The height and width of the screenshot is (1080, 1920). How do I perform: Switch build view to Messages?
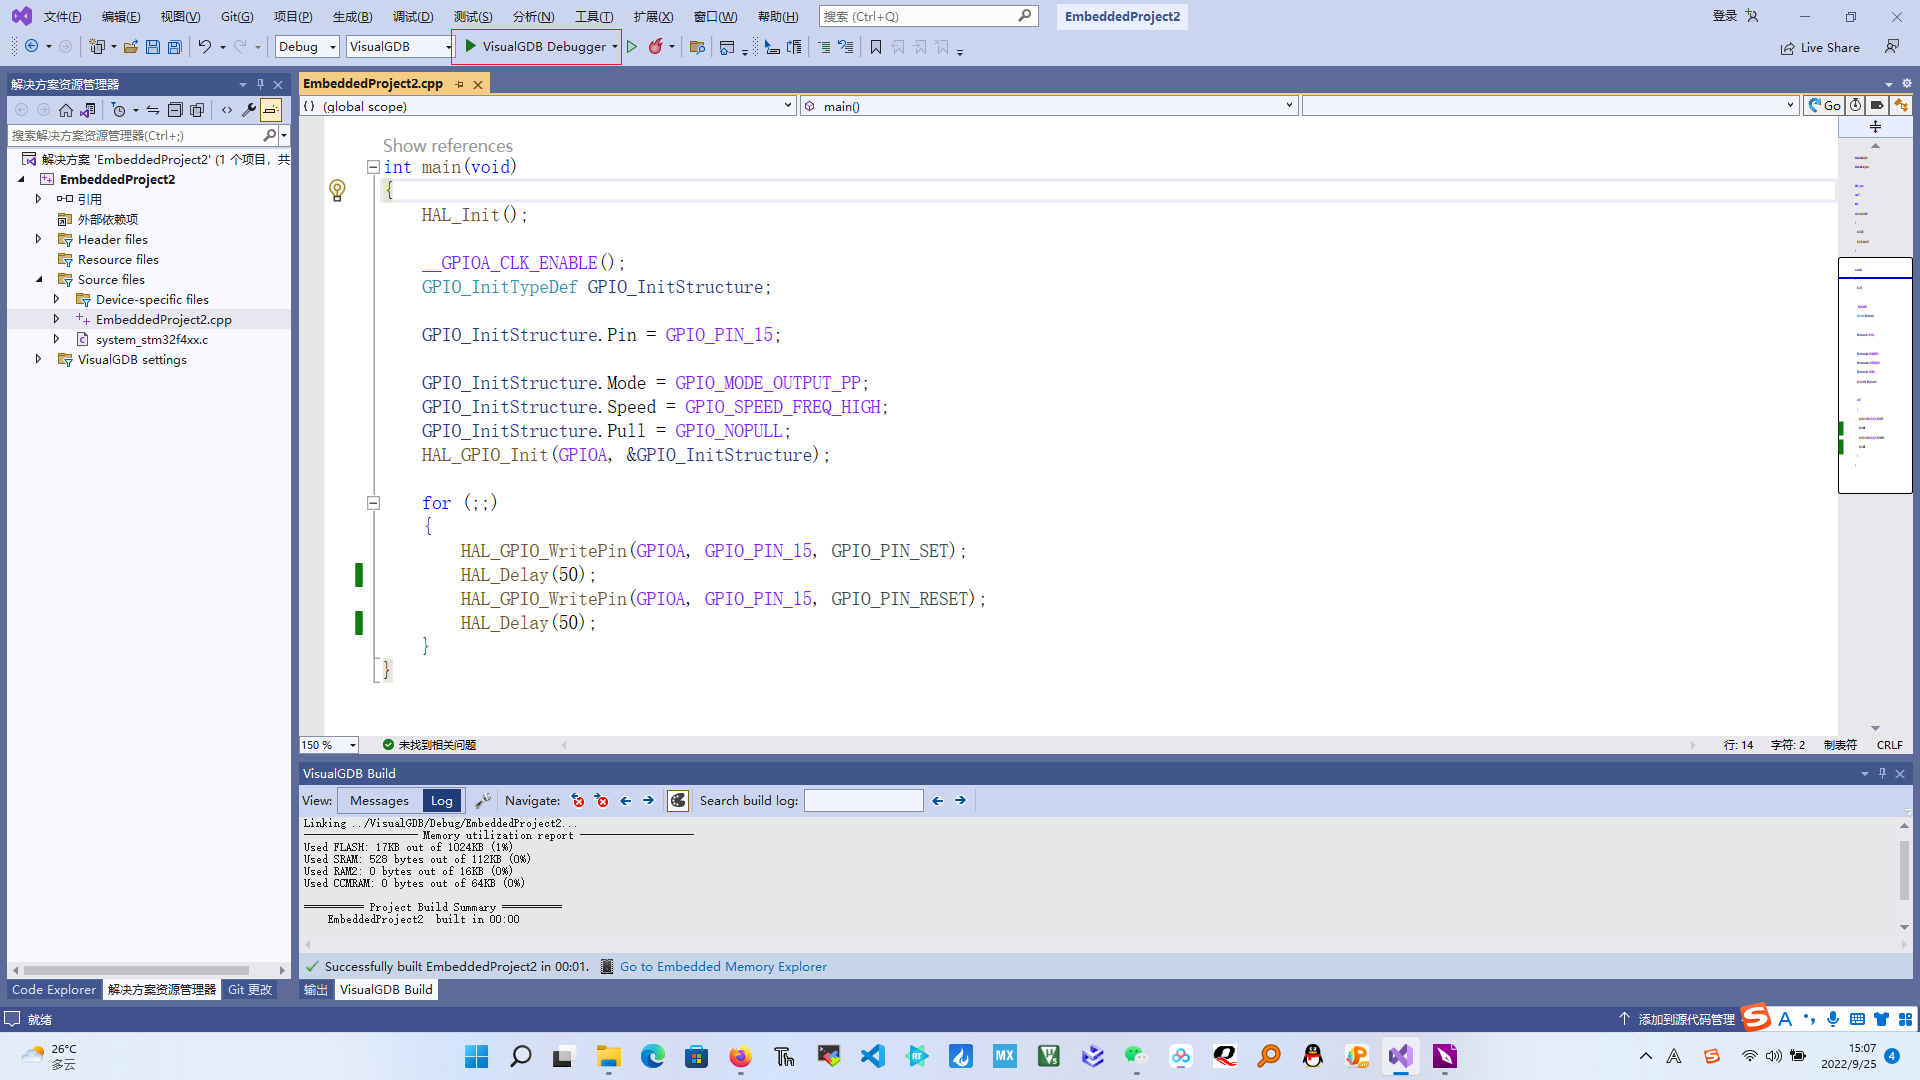click(x=379, y=800)
